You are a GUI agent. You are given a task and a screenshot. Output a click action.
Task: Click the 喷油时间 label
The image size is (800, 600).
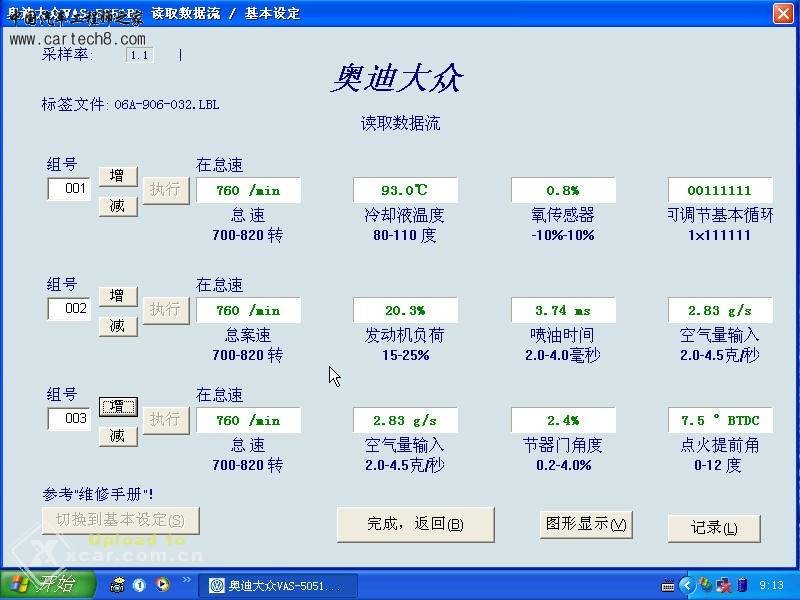click(562, 335)
